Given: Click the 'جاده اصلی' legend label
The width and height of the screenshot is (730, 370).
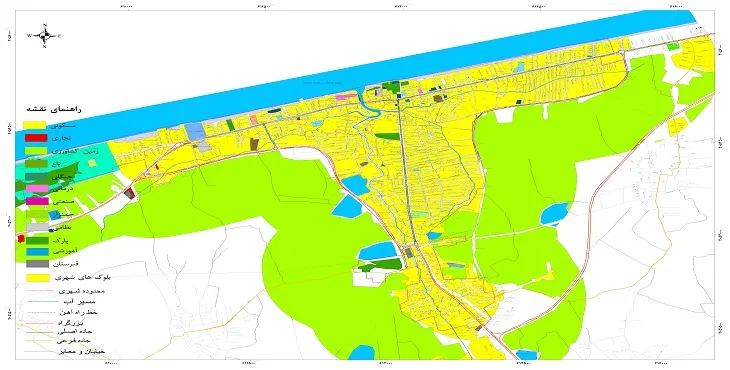Looking at the screenshot, I should (x=75, y=332).
